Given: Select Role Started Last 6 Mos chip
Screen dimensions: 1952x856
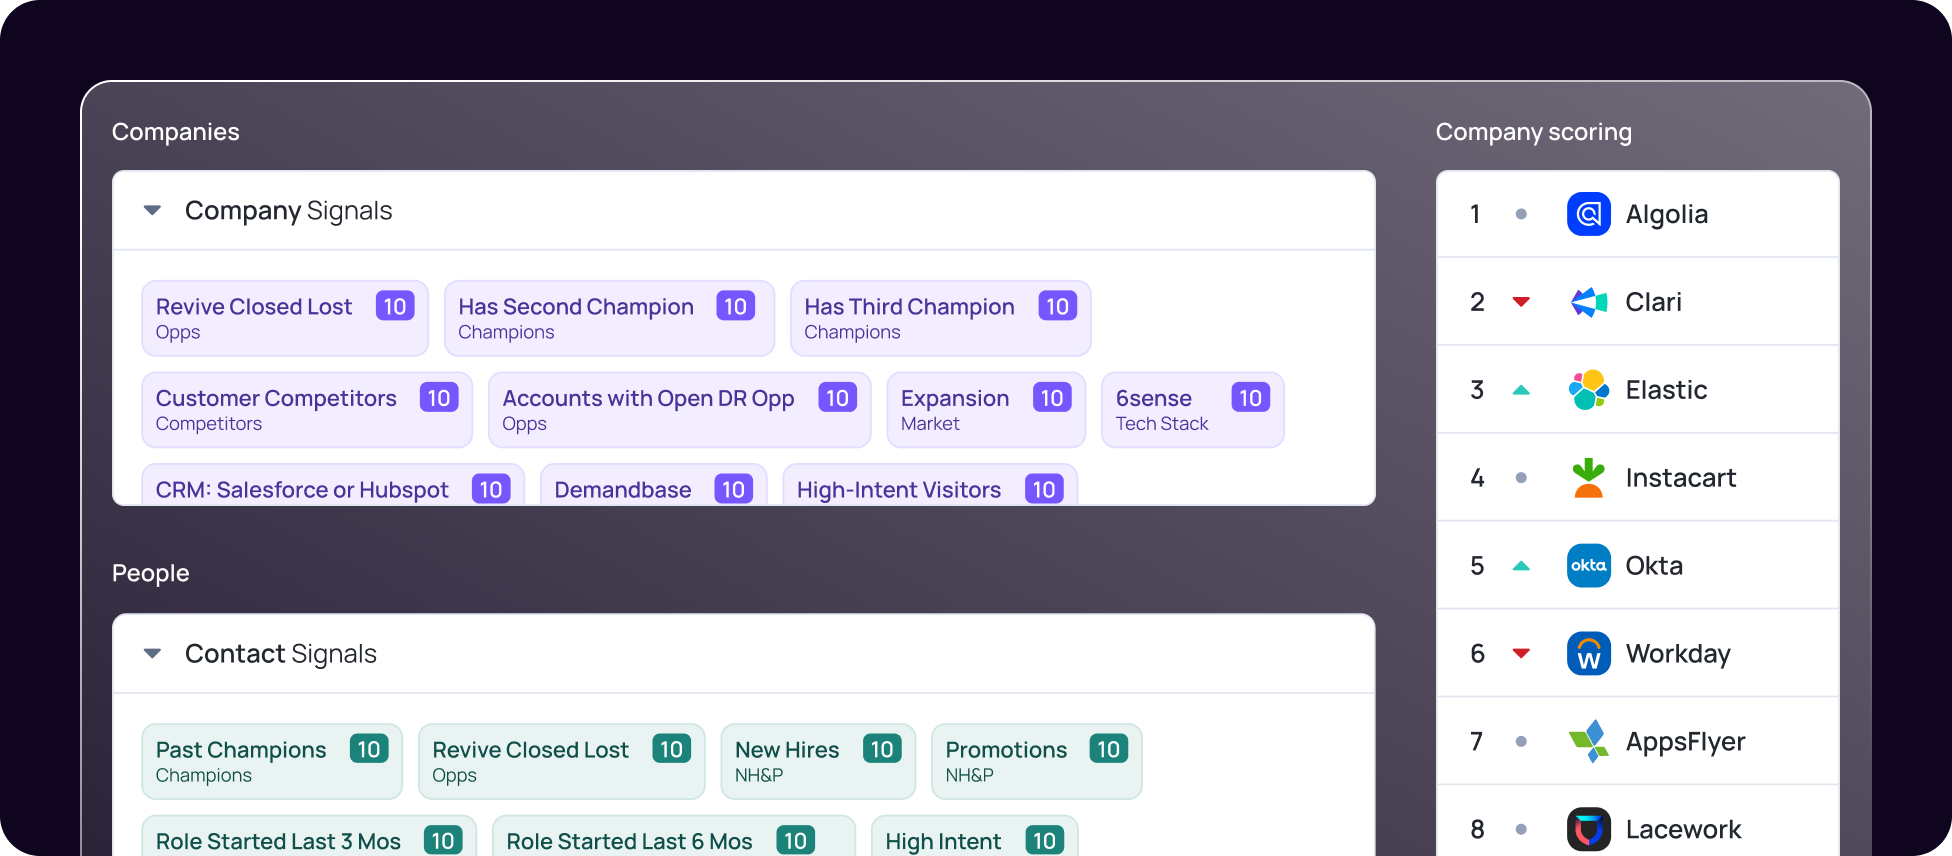Looking at the screenshot, I should [674, 836].
